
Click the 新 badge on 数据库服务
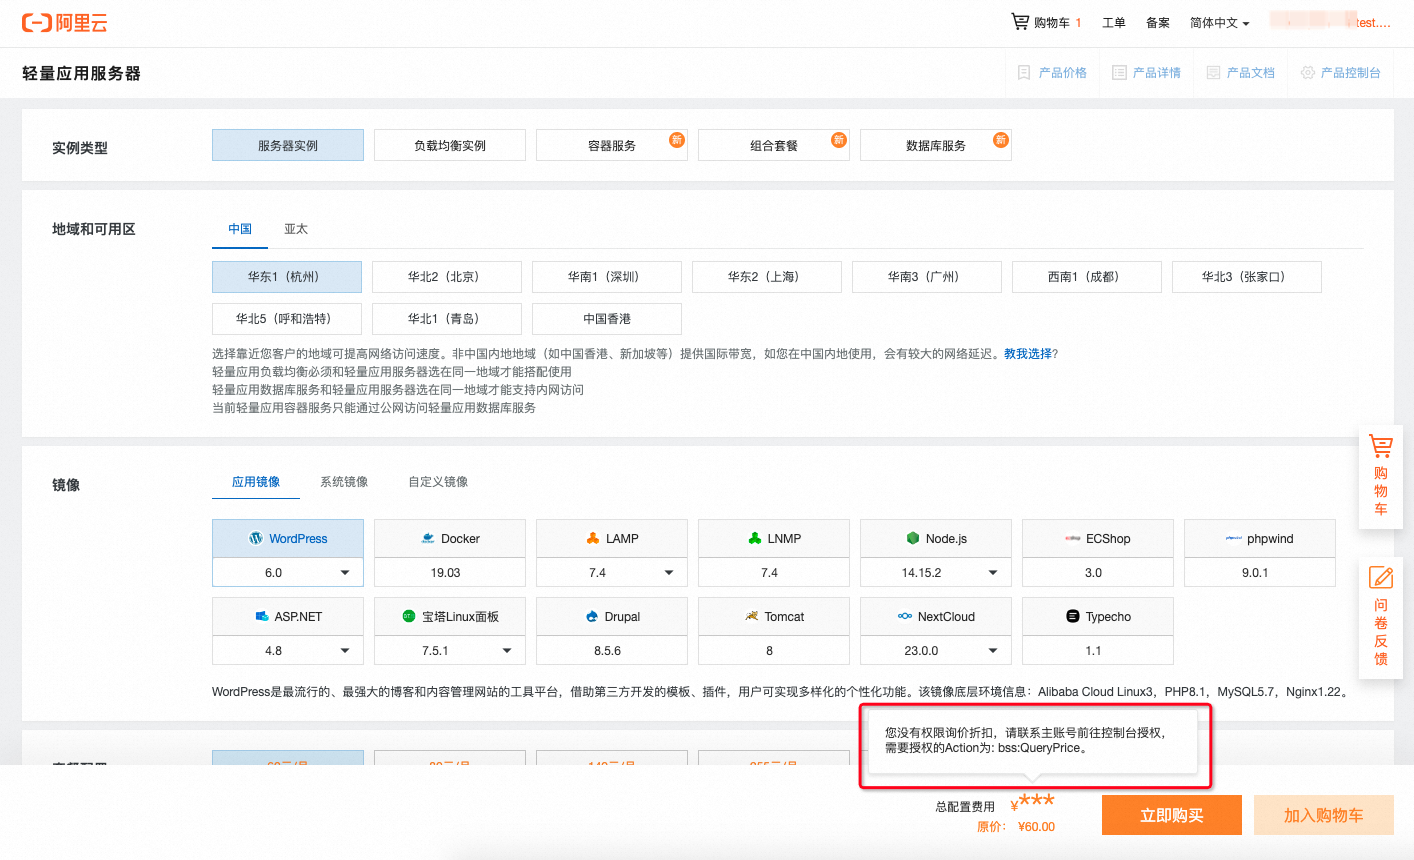[x=1001, y=139]
